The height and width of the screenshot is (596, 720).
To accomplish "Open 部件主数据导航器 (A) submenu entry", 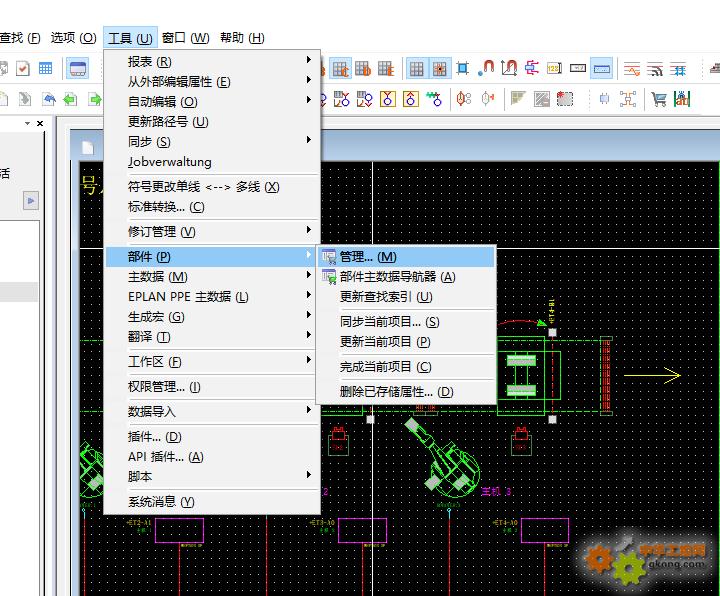I will 406,276.
